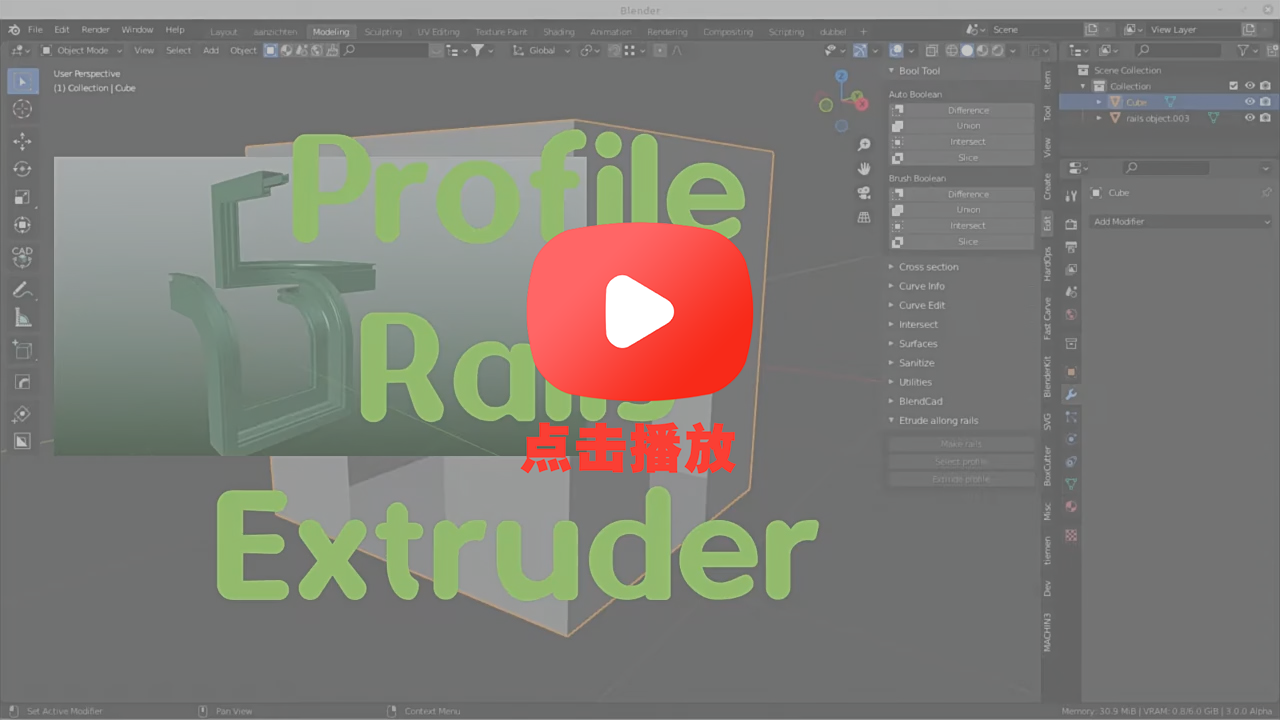
Task: Click the Blender logo menu icon
Action: (15, 30)
